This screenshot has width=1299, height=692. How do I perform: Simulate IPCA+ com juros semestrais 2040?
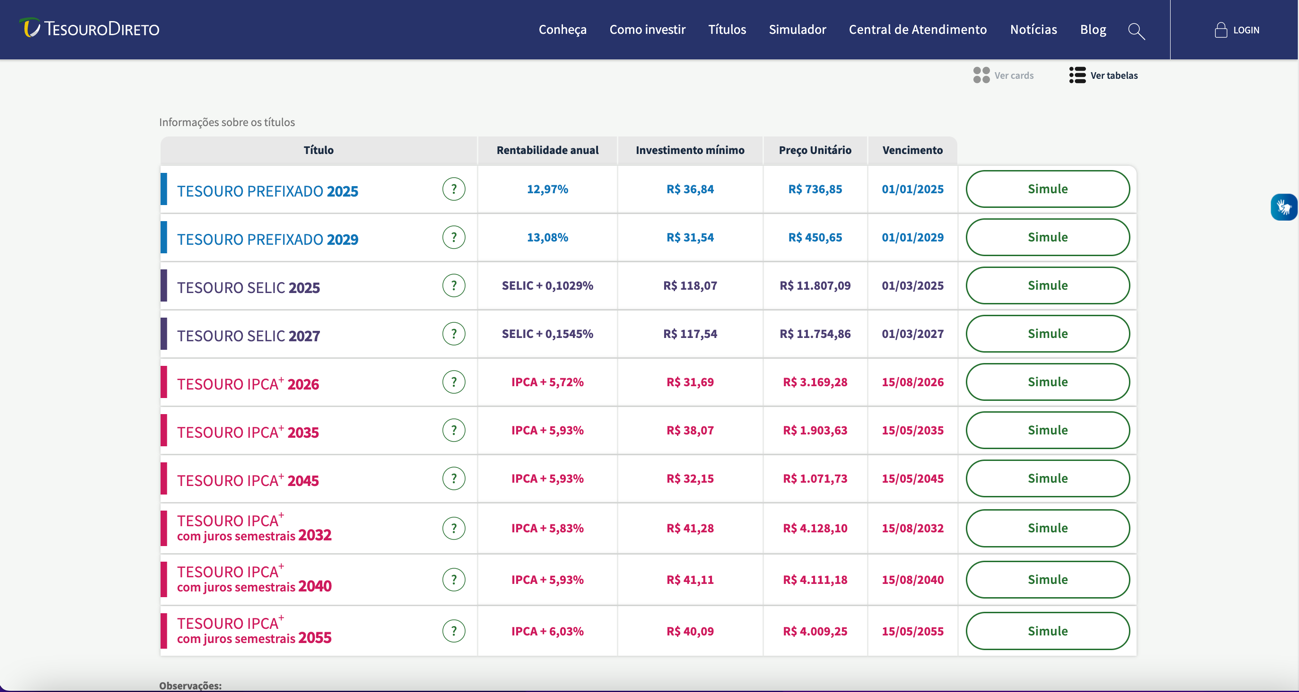click(1048, 580)
